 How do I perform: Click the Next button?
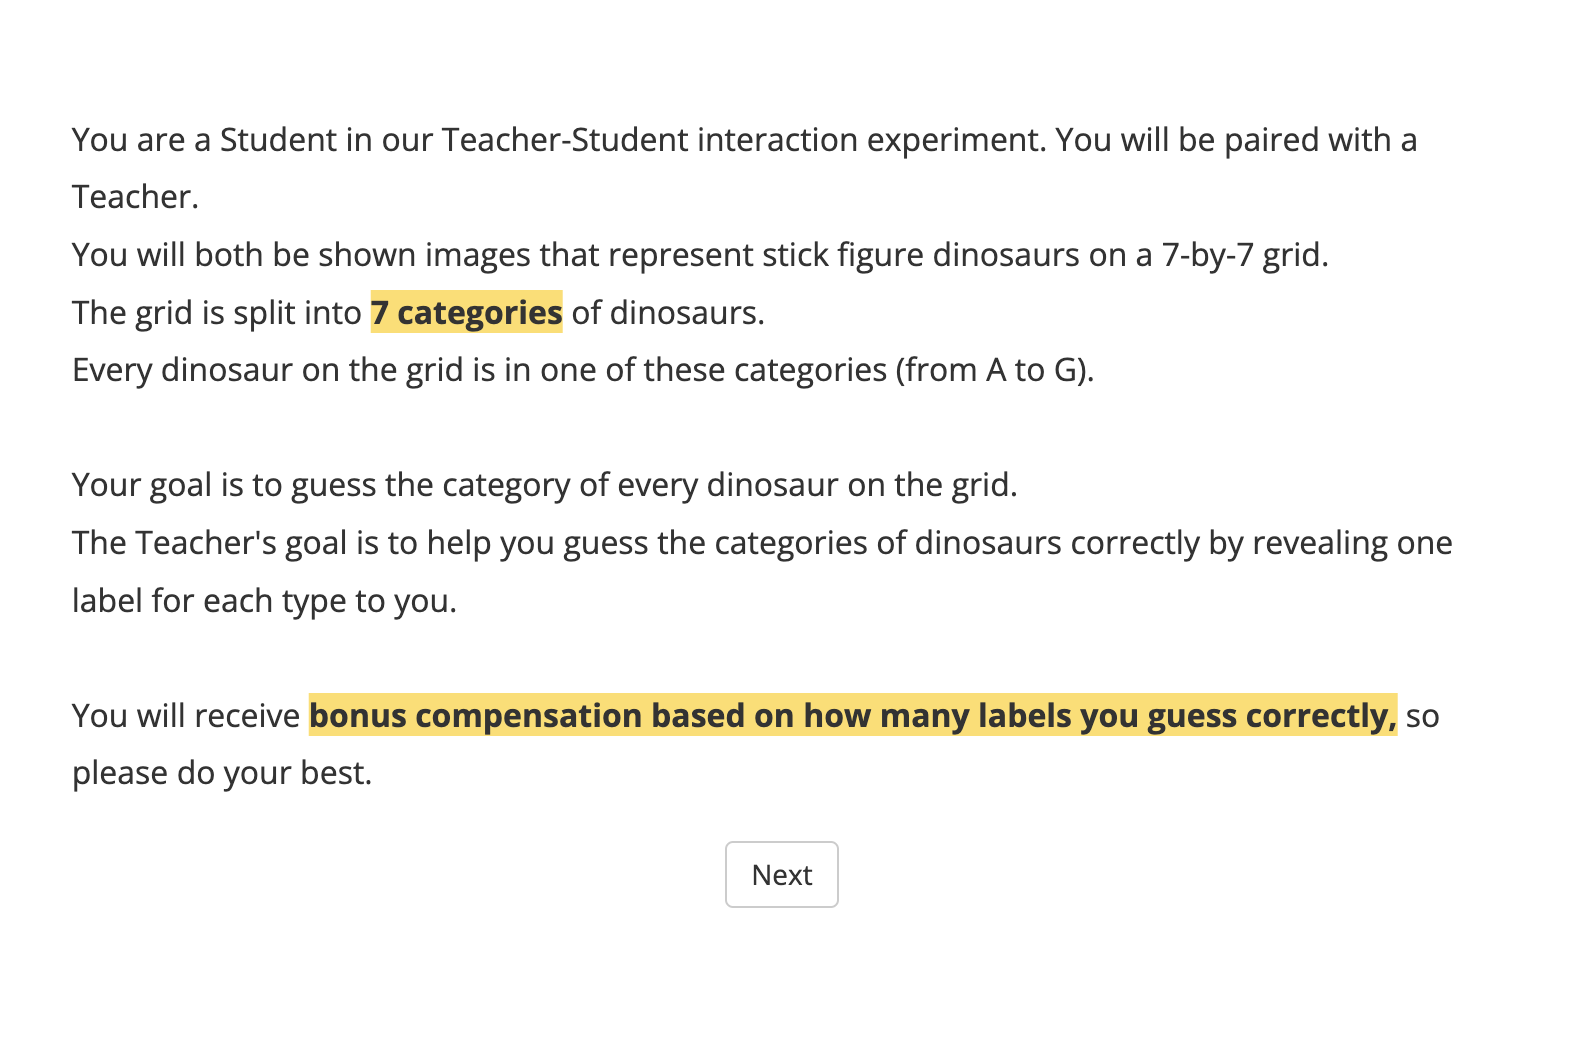tap(781, 875)
